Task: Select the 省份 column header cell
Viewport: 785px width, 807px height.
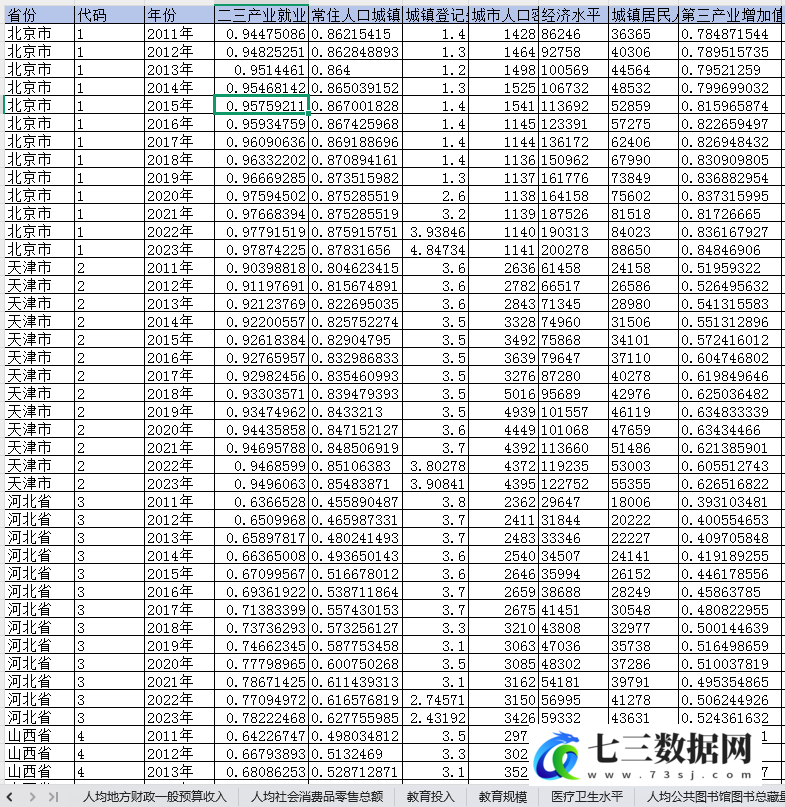Action: 40,15
